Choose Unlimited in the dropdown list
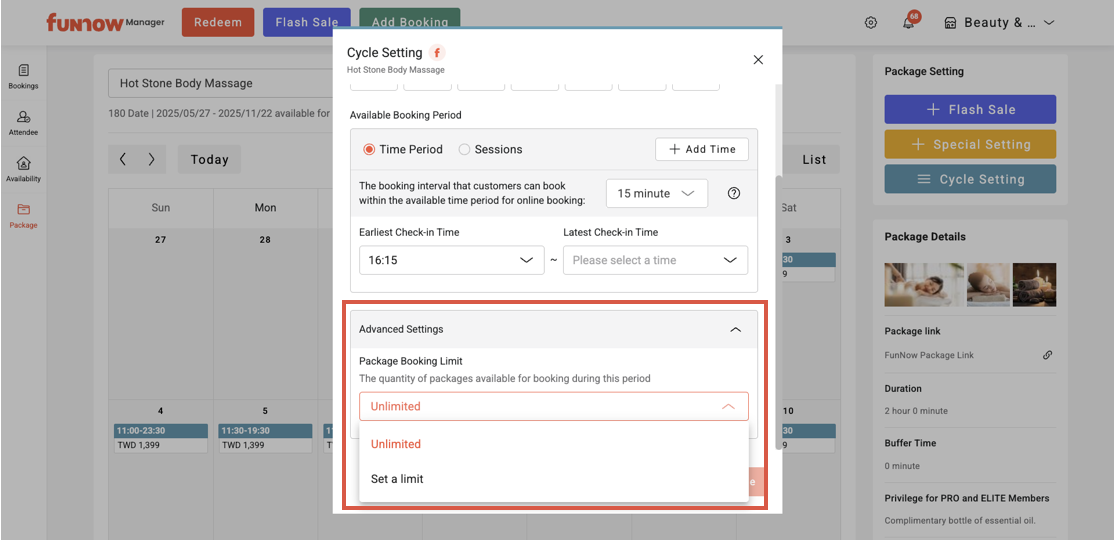 (396, 444)
